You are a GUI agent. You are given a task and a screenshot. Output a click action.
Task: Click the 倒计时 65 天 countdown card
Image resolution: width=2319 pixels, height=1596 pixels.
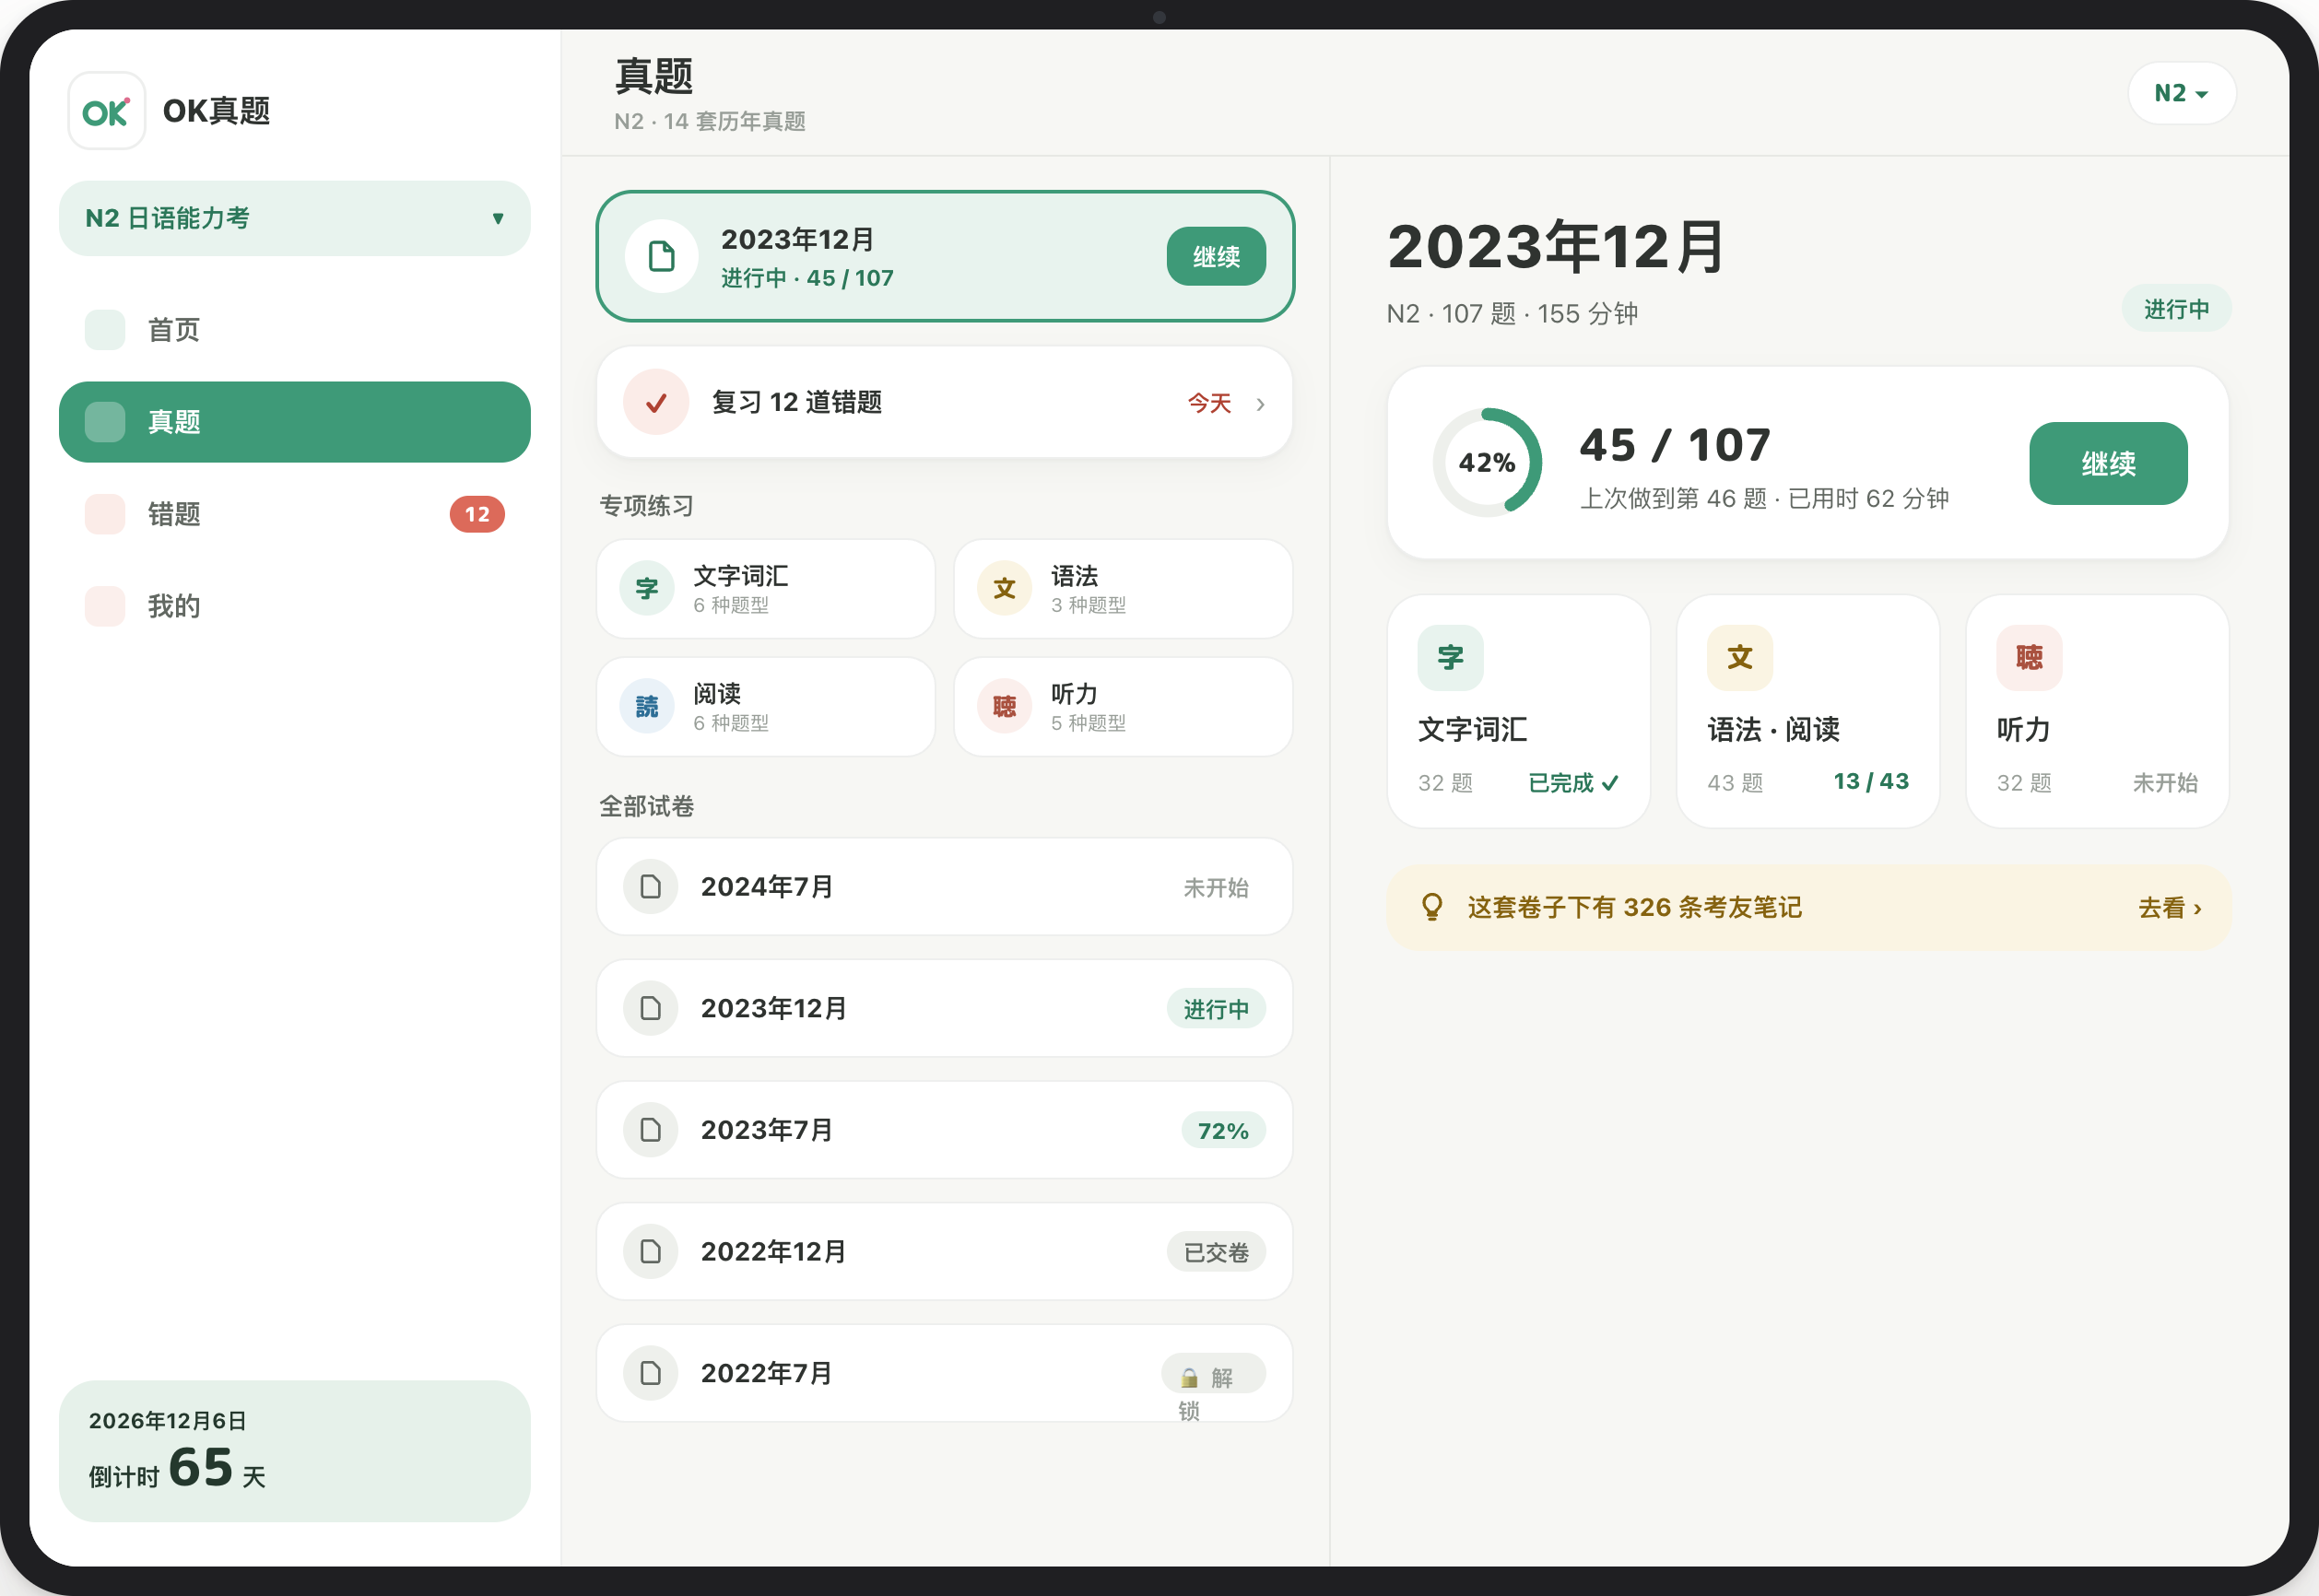click(x=294, y=1451)
